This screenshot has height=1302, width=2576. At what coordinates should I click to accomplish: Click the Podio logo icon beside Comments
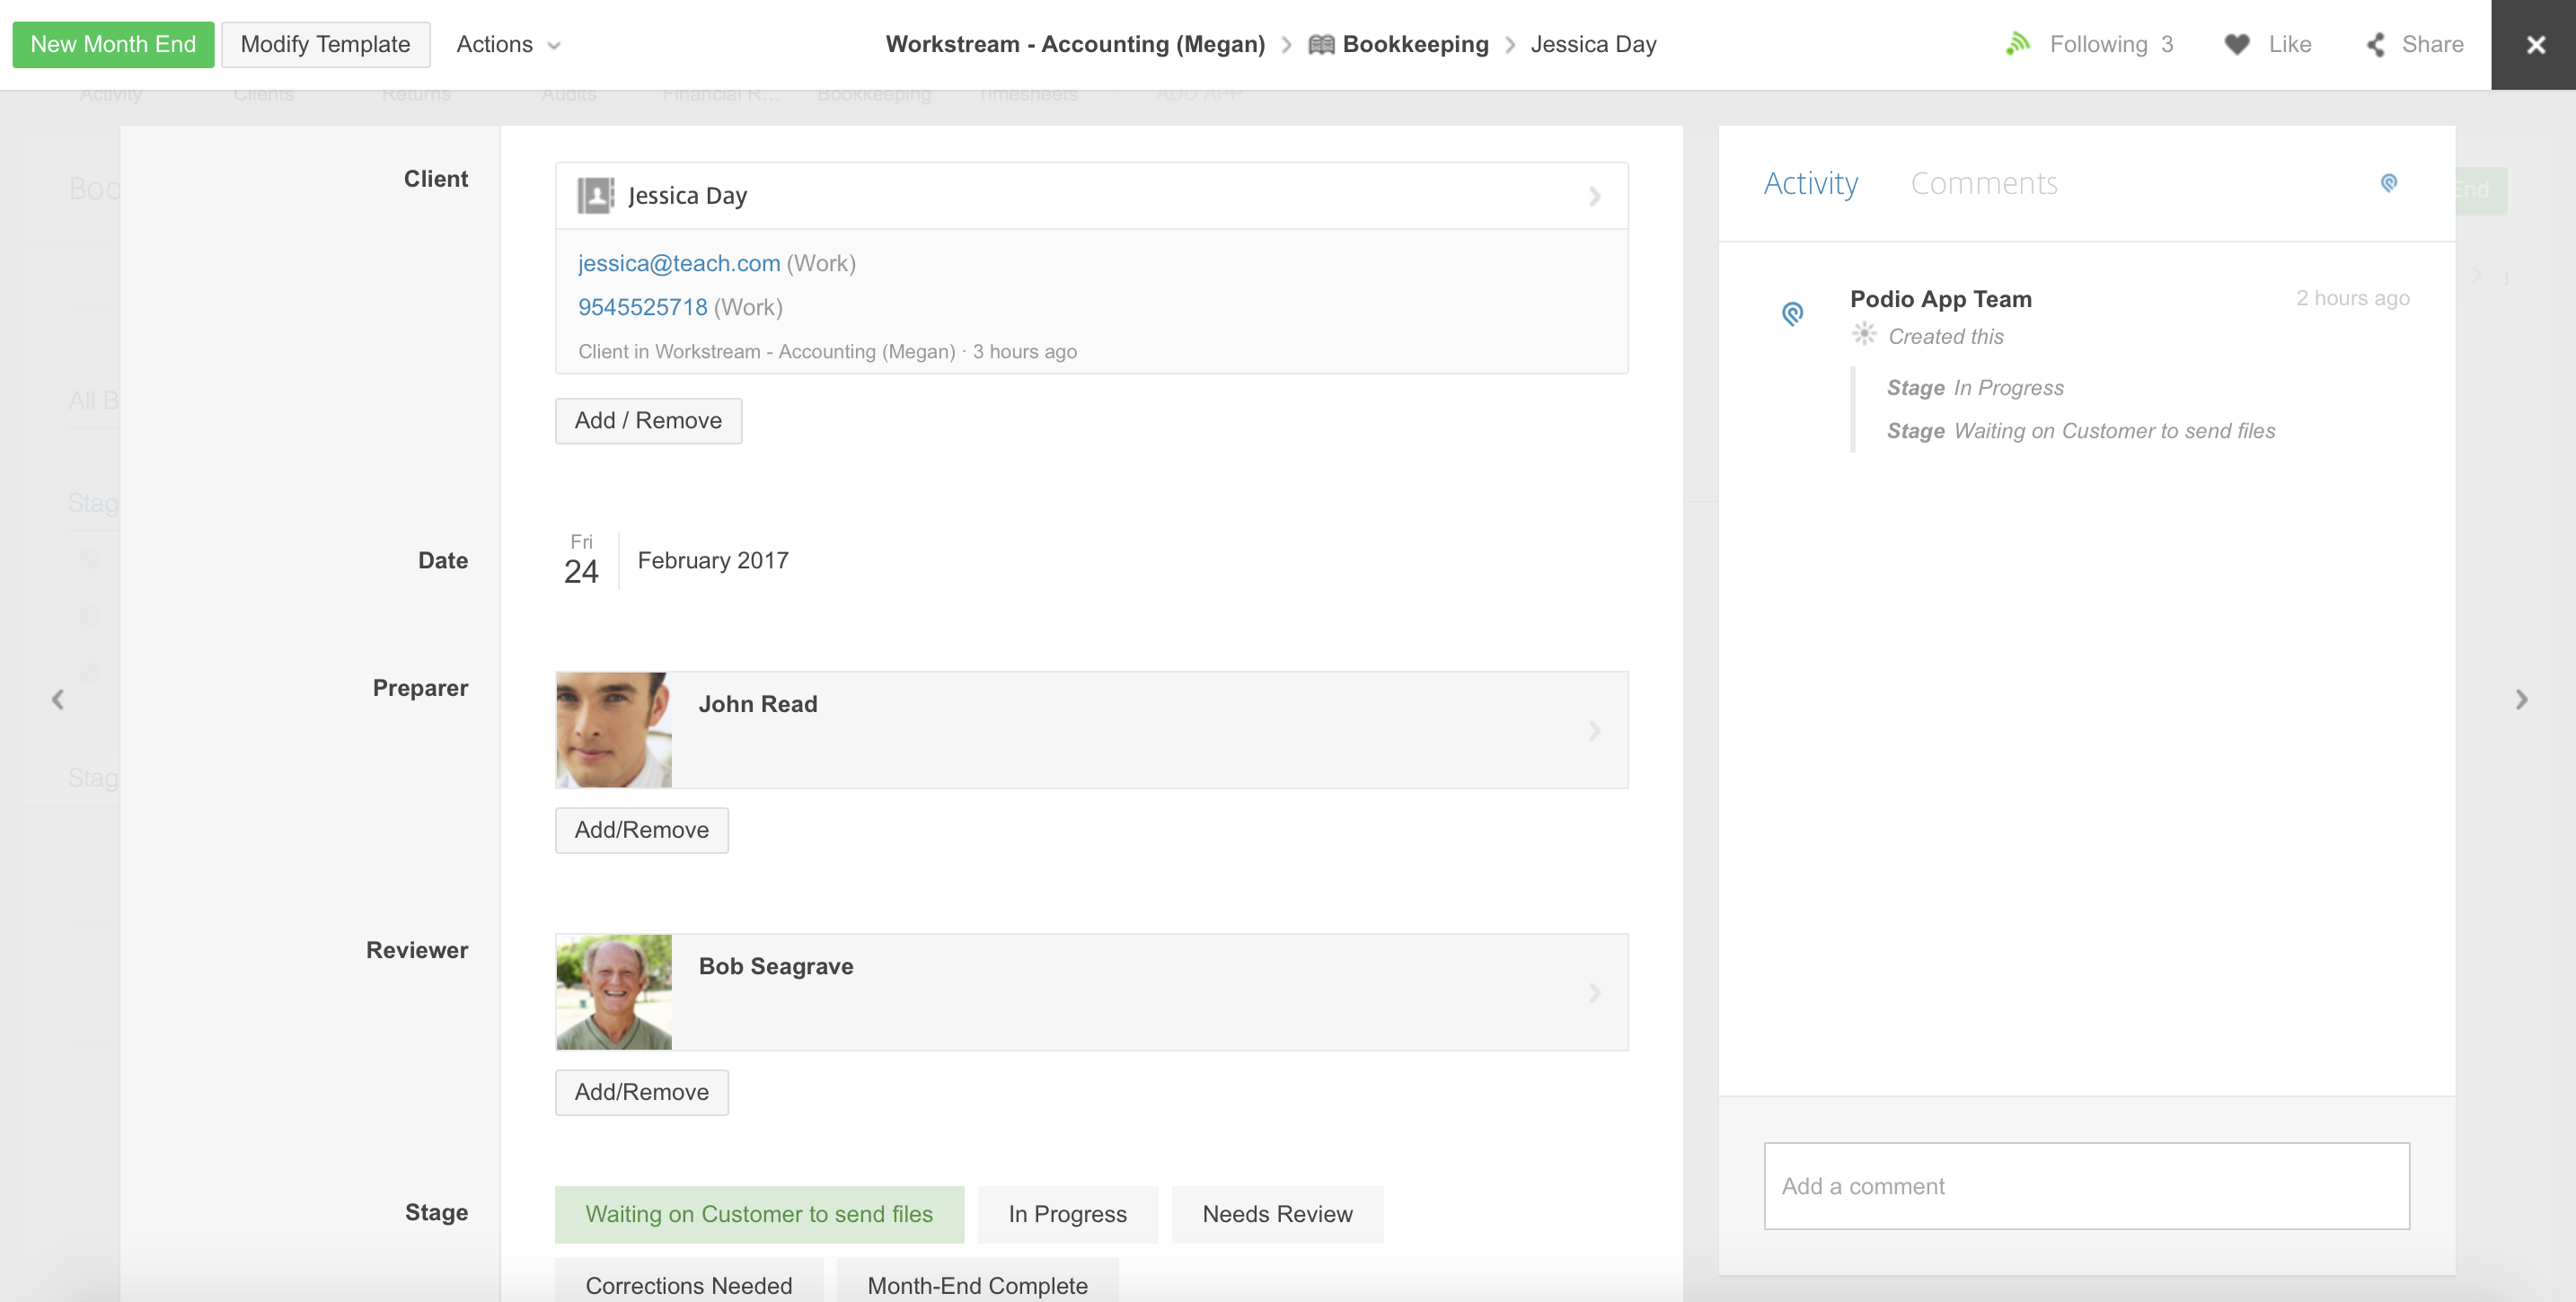tap(2388, 183)
